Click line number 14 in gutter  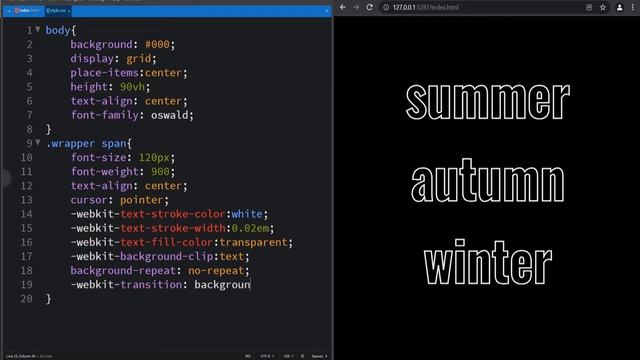click(26, 214)
